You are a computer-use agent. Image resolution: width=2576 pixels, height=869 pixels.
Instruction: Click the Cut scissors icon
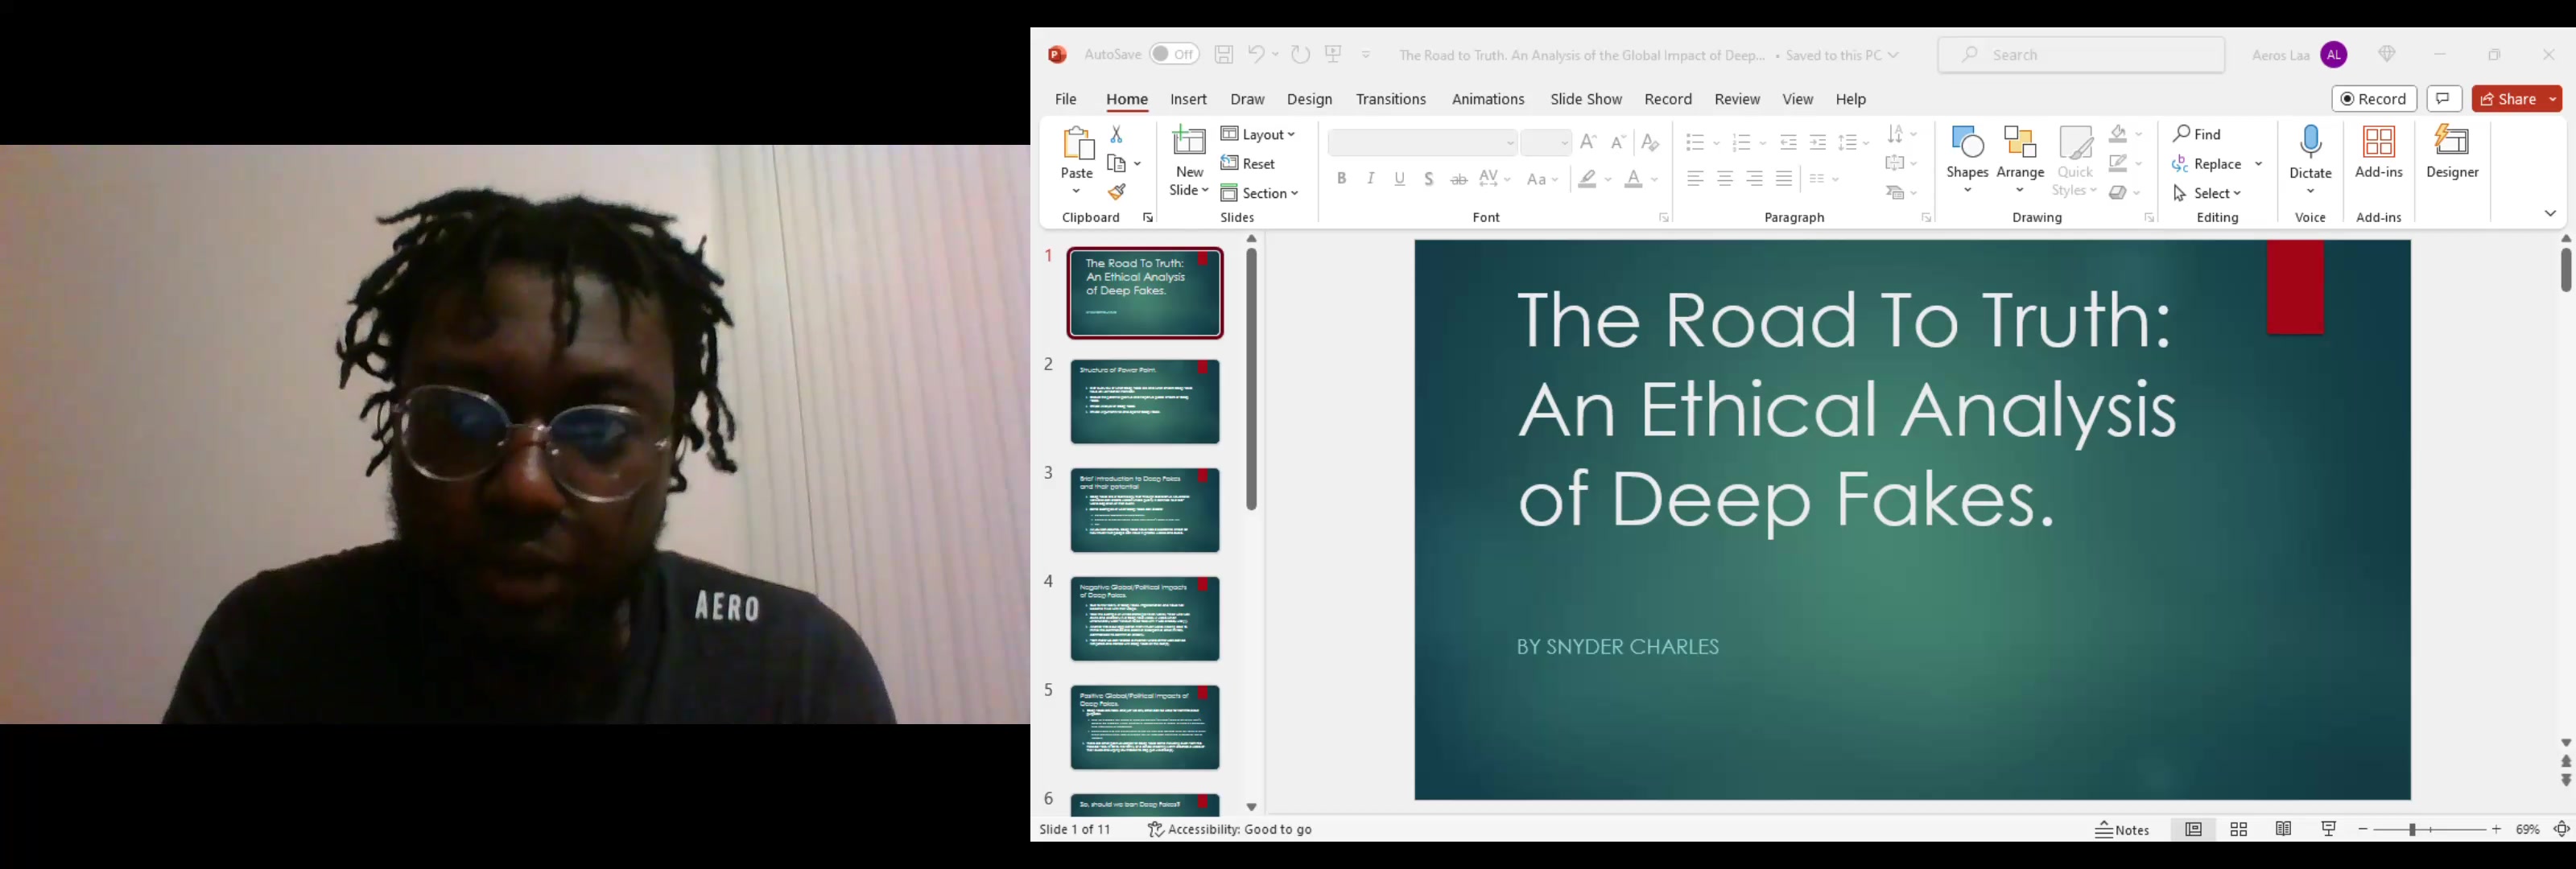pos(1117,133)
